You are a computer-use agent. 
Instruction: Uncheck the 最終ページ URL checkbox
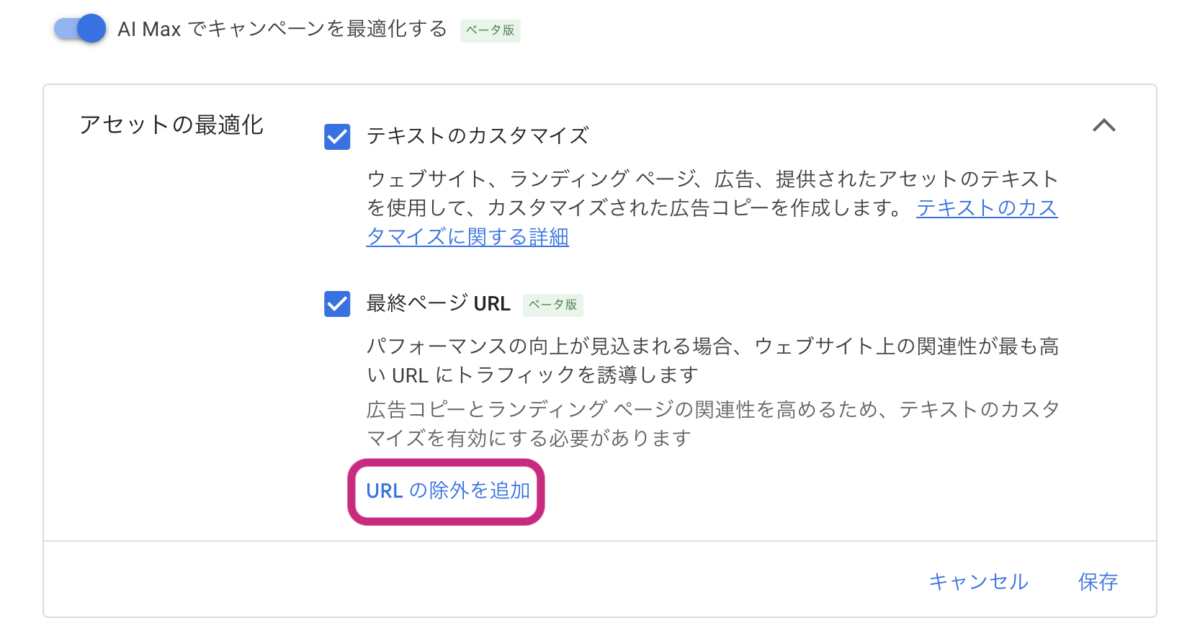click(x=337, y=303)
